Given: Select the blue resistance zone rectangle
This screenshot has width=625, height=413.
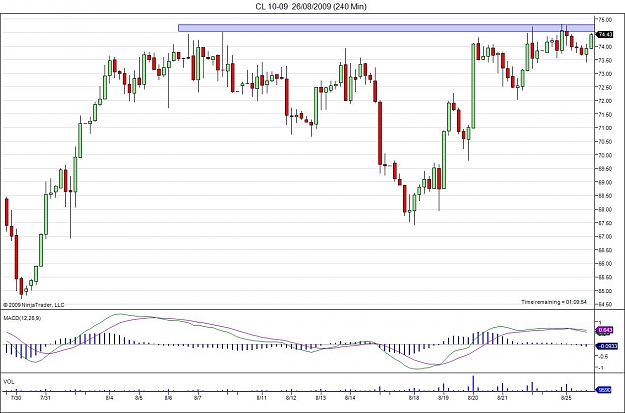Looking at the screenshot, I should (x=386, y=28).
